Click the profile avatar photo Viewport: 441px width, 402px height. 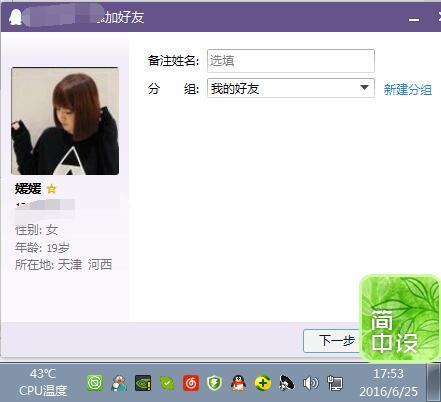[x=65, y=121]
